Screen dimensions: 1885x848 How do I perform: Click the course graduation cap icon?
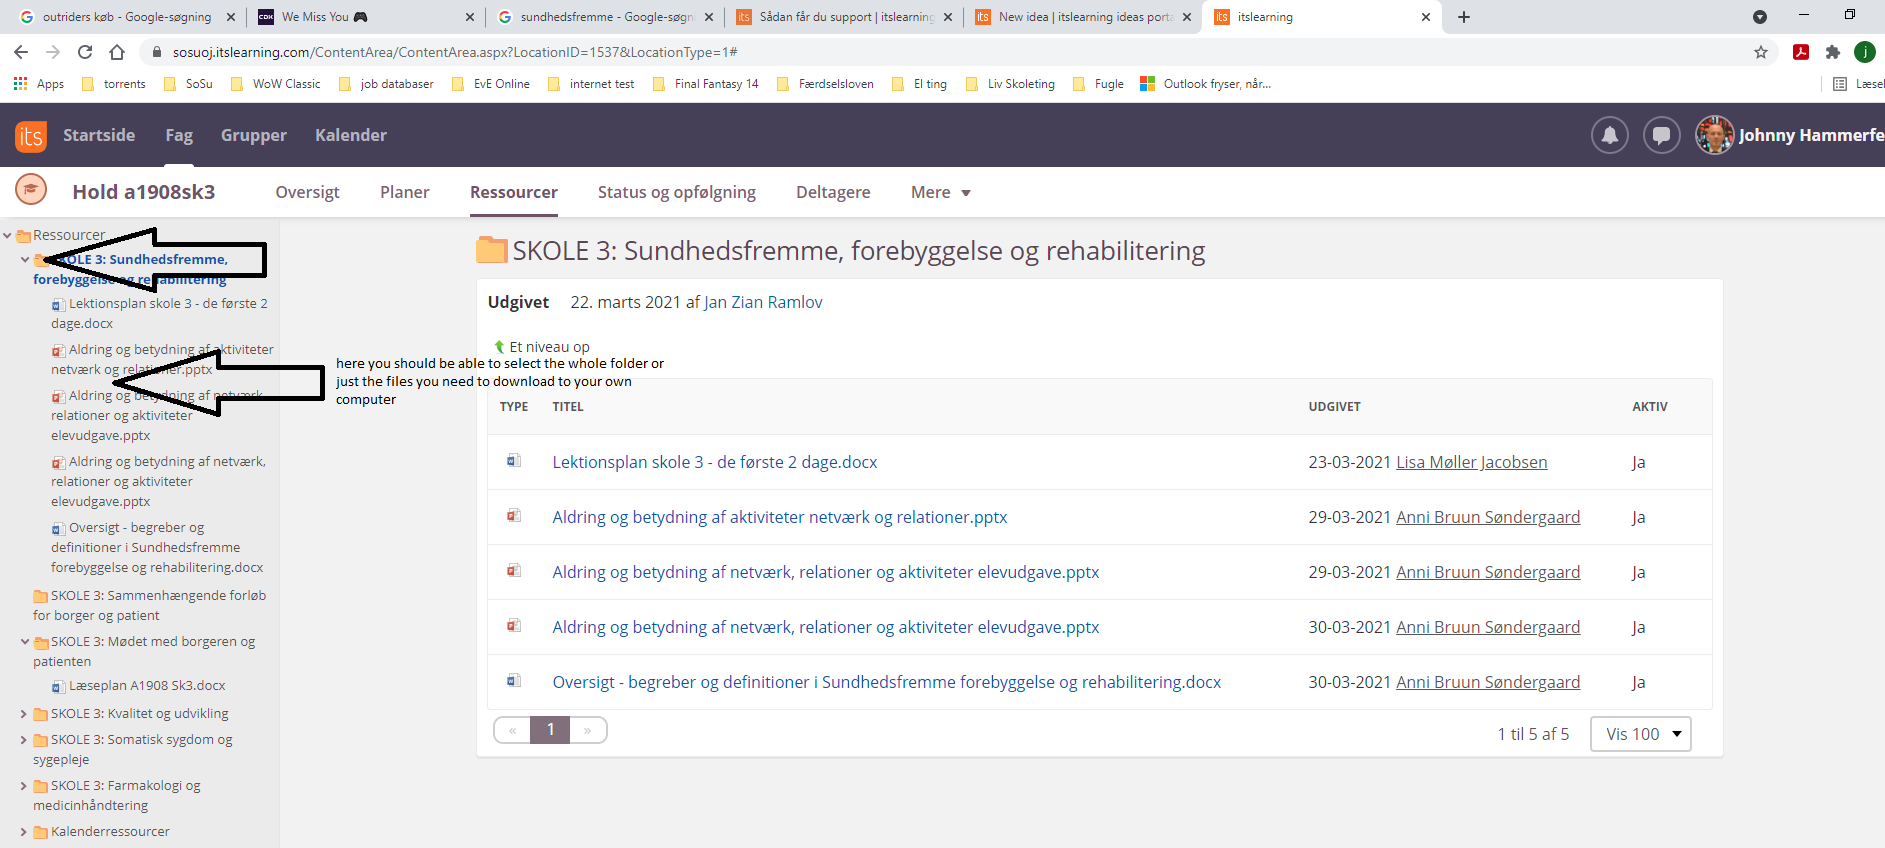pyautogui.click(x=31, y=189)
